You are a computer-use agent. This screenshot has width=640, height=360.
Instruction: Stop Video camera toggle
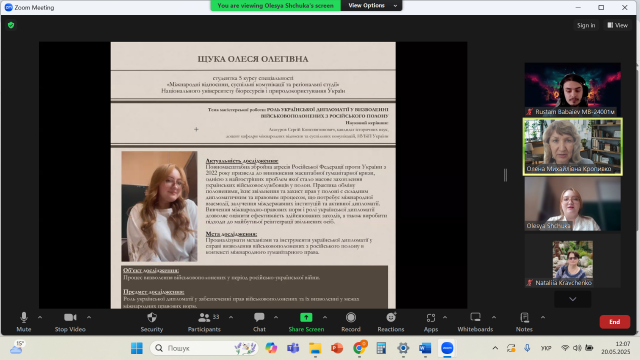click(x=70, y=322)
